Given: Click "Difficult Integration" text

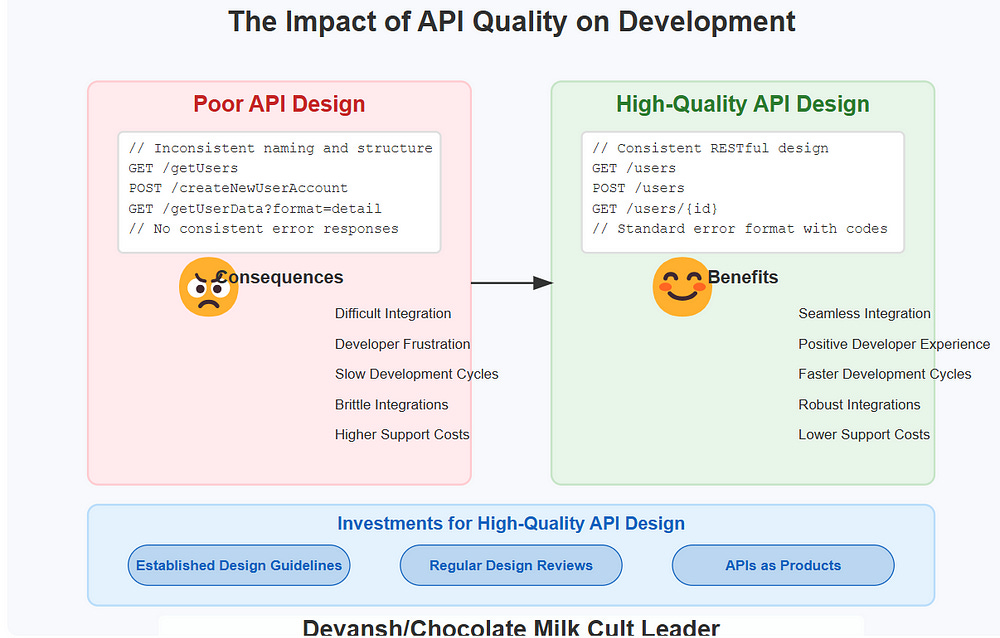Looking at the screenshot, I should [x=393, y=314].
